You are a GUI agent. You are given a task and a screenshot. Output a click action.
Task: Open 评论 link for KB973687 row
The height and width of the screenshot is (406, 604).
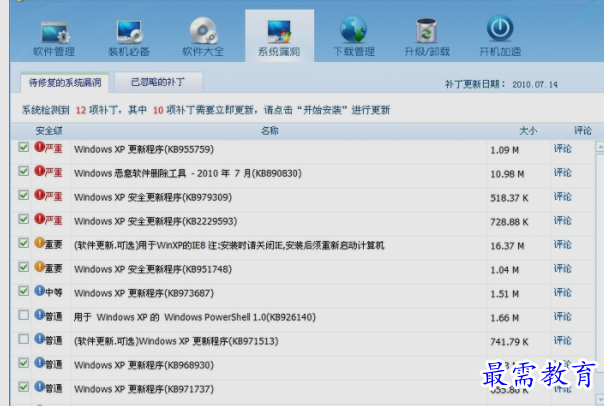coord(562,292)
